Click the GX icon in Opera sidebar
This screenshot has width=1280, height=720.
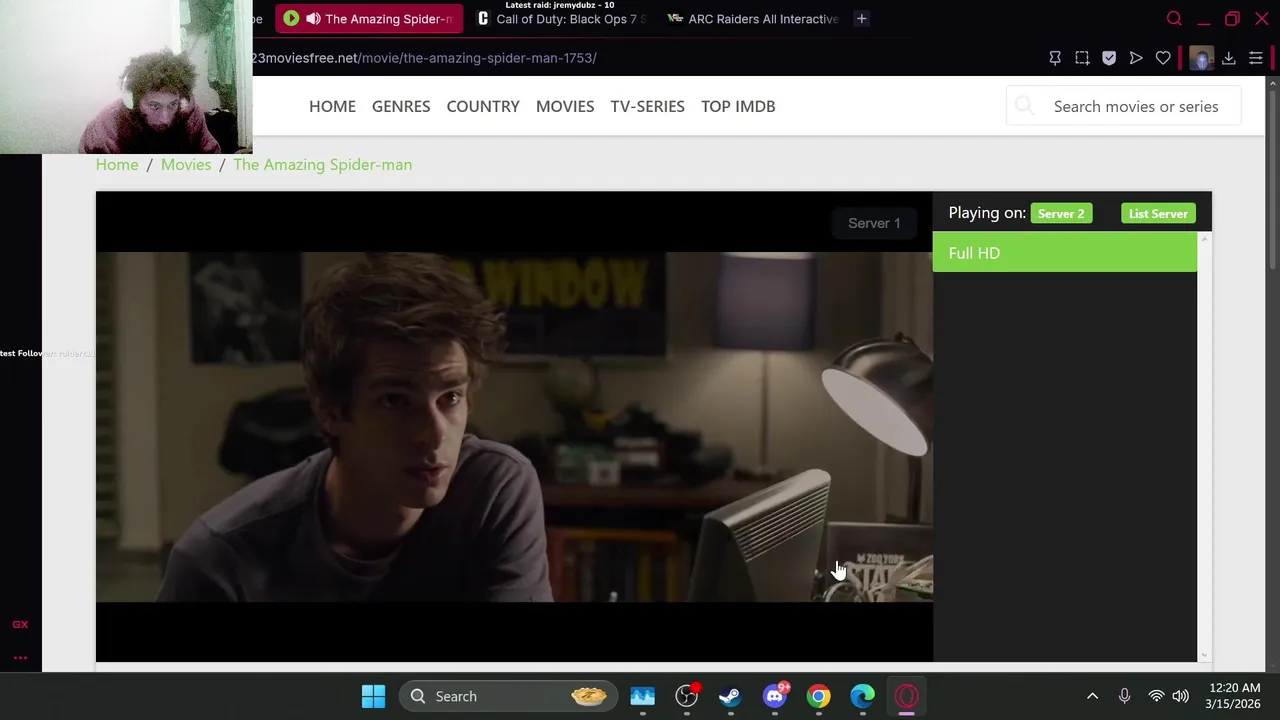click(x=20, y=624)
